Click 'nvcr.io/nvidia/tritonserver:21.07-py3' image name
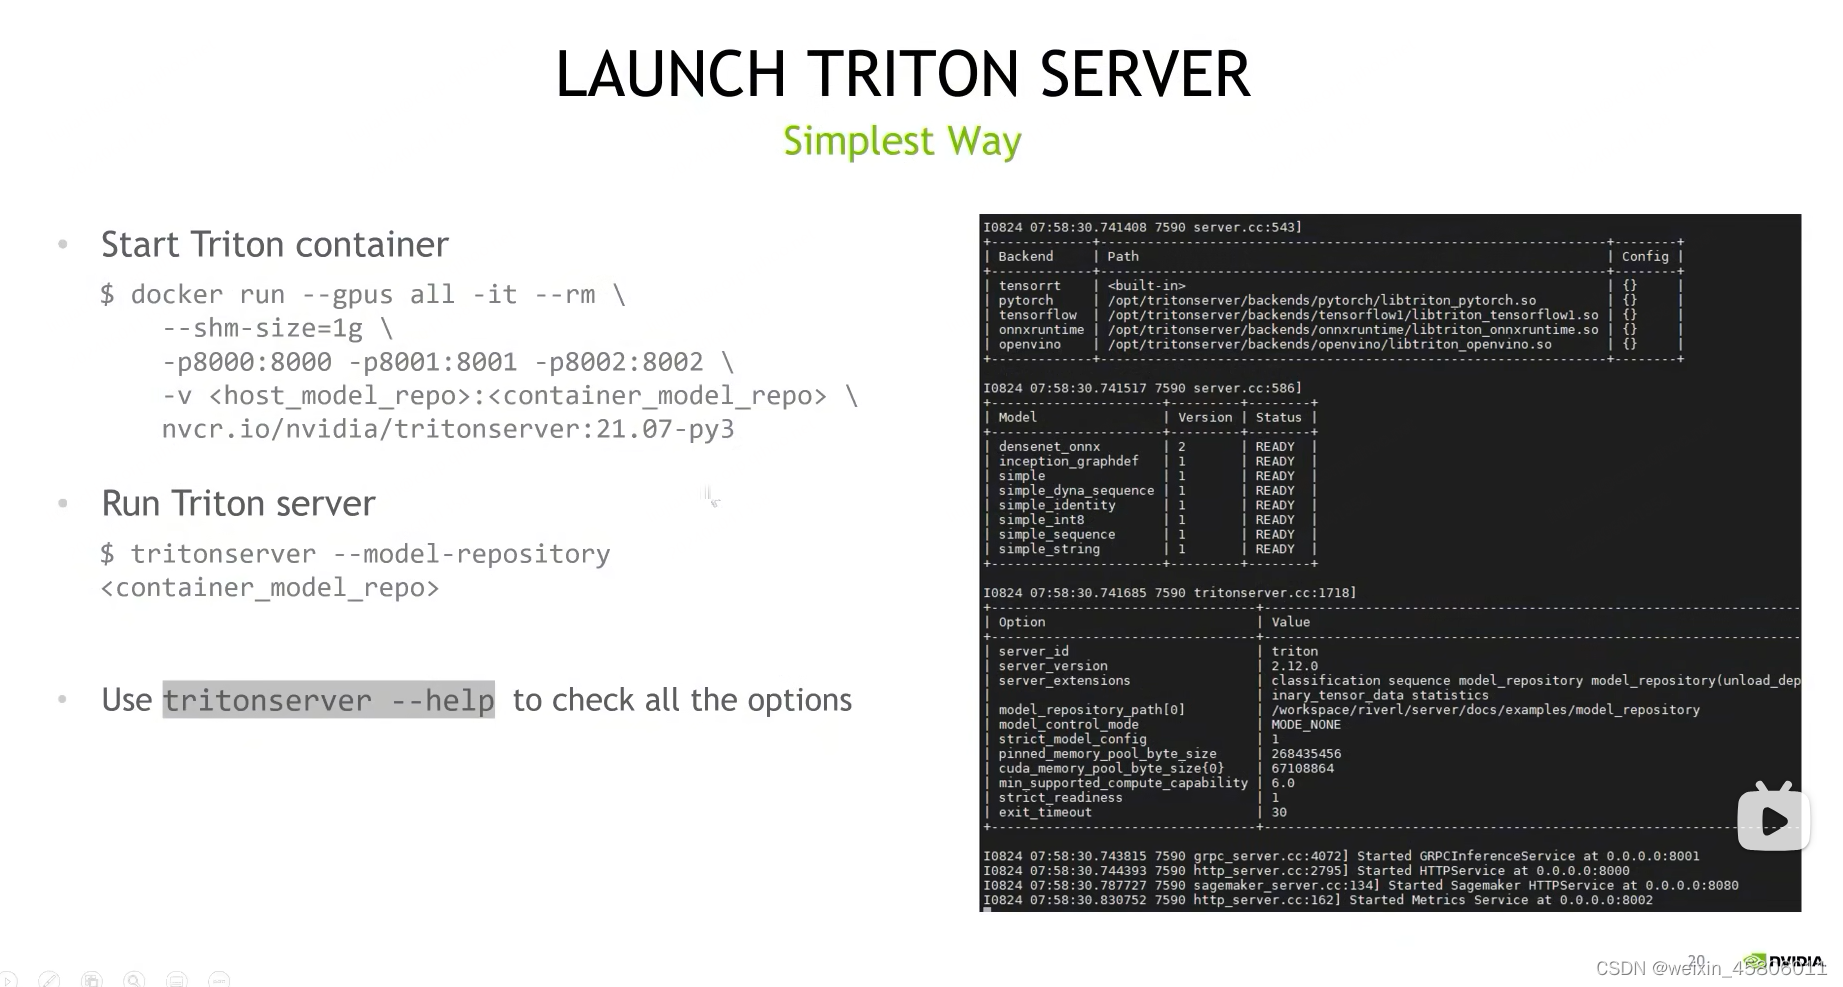The width and height of the screenshot is (1843, 987). 448,429
